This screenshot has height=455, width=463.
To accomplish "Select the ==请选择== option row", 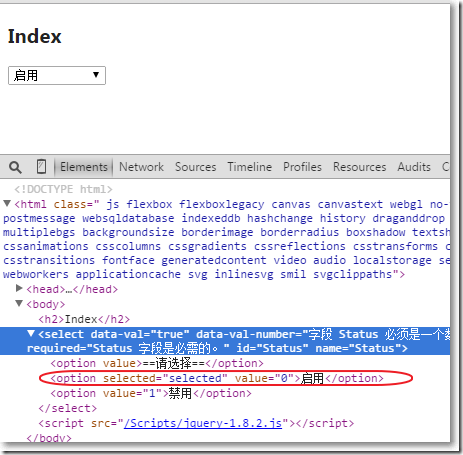I will pos(157,363).
